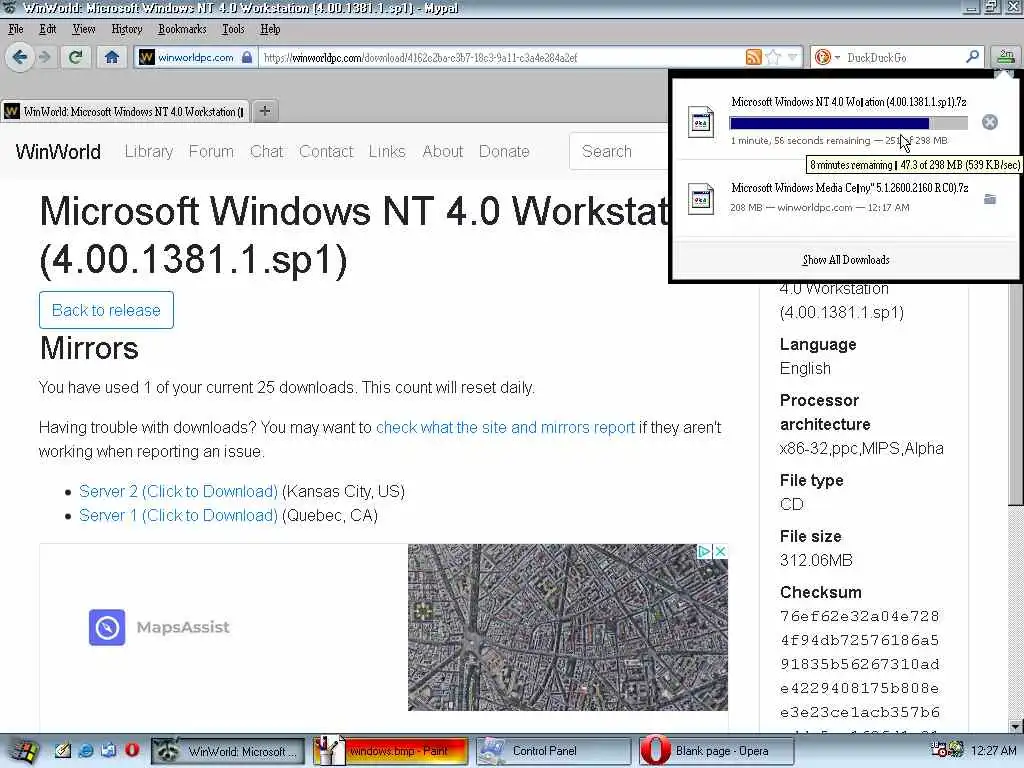Open the Forum nav link
The width and height of the screenshot is (1024, 768).
click(x=211, y=152)
